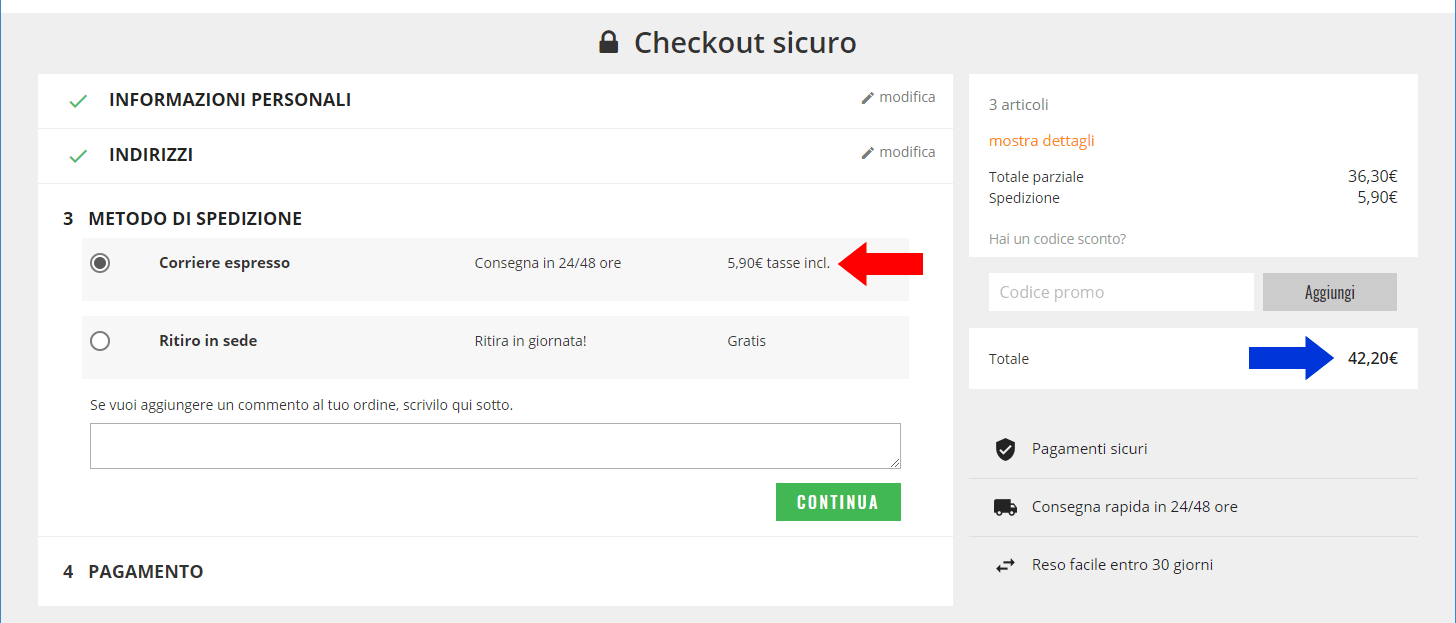
Task: Click the truck icon for Consegna rapida
Action: (1005, 507)
